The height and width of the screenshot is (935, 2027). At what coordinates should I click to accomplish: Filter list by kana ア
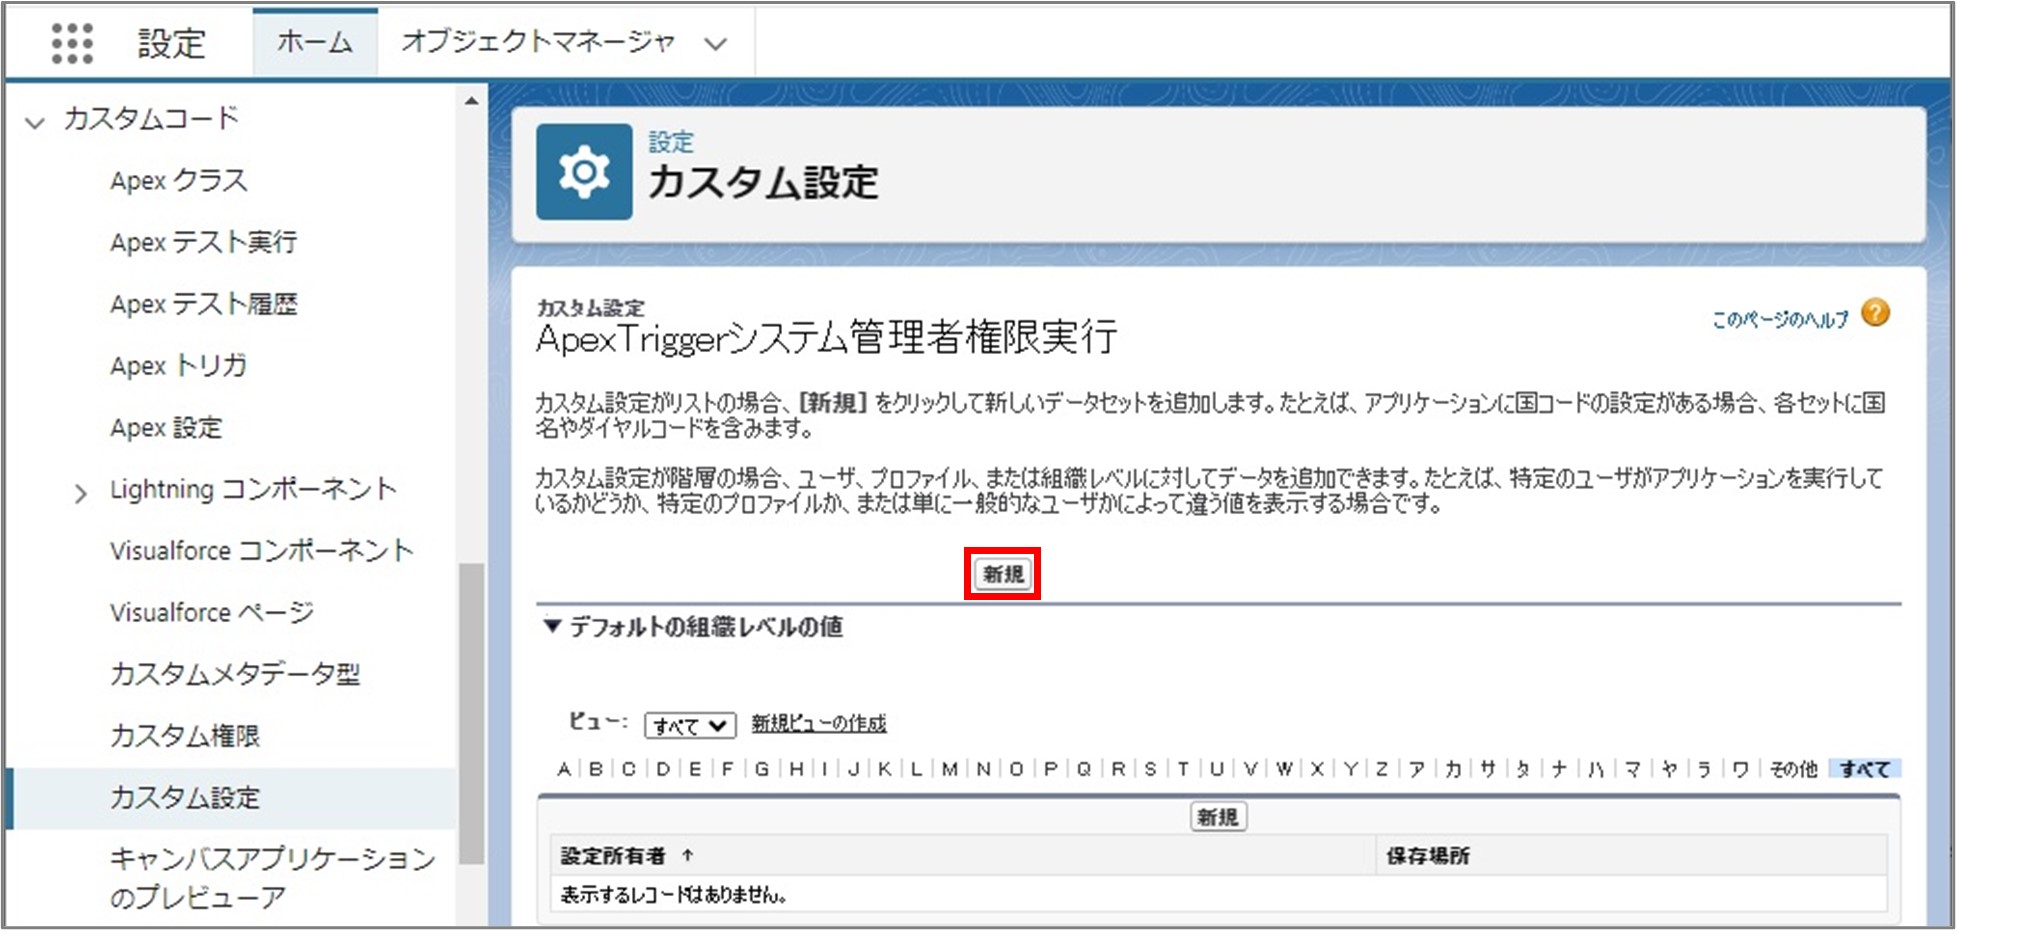click(1417, 769)
